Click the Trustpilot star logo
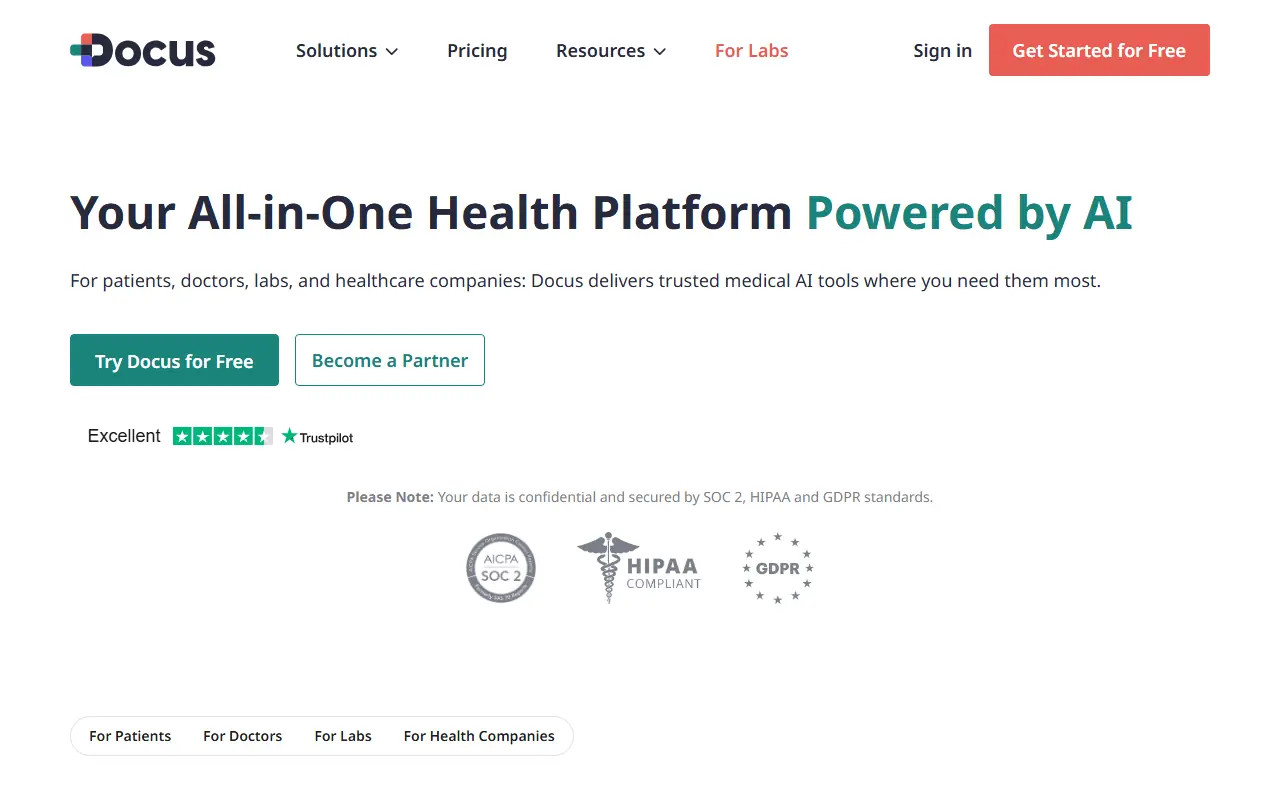The image size is (1280, 800). tap(288, 436)
